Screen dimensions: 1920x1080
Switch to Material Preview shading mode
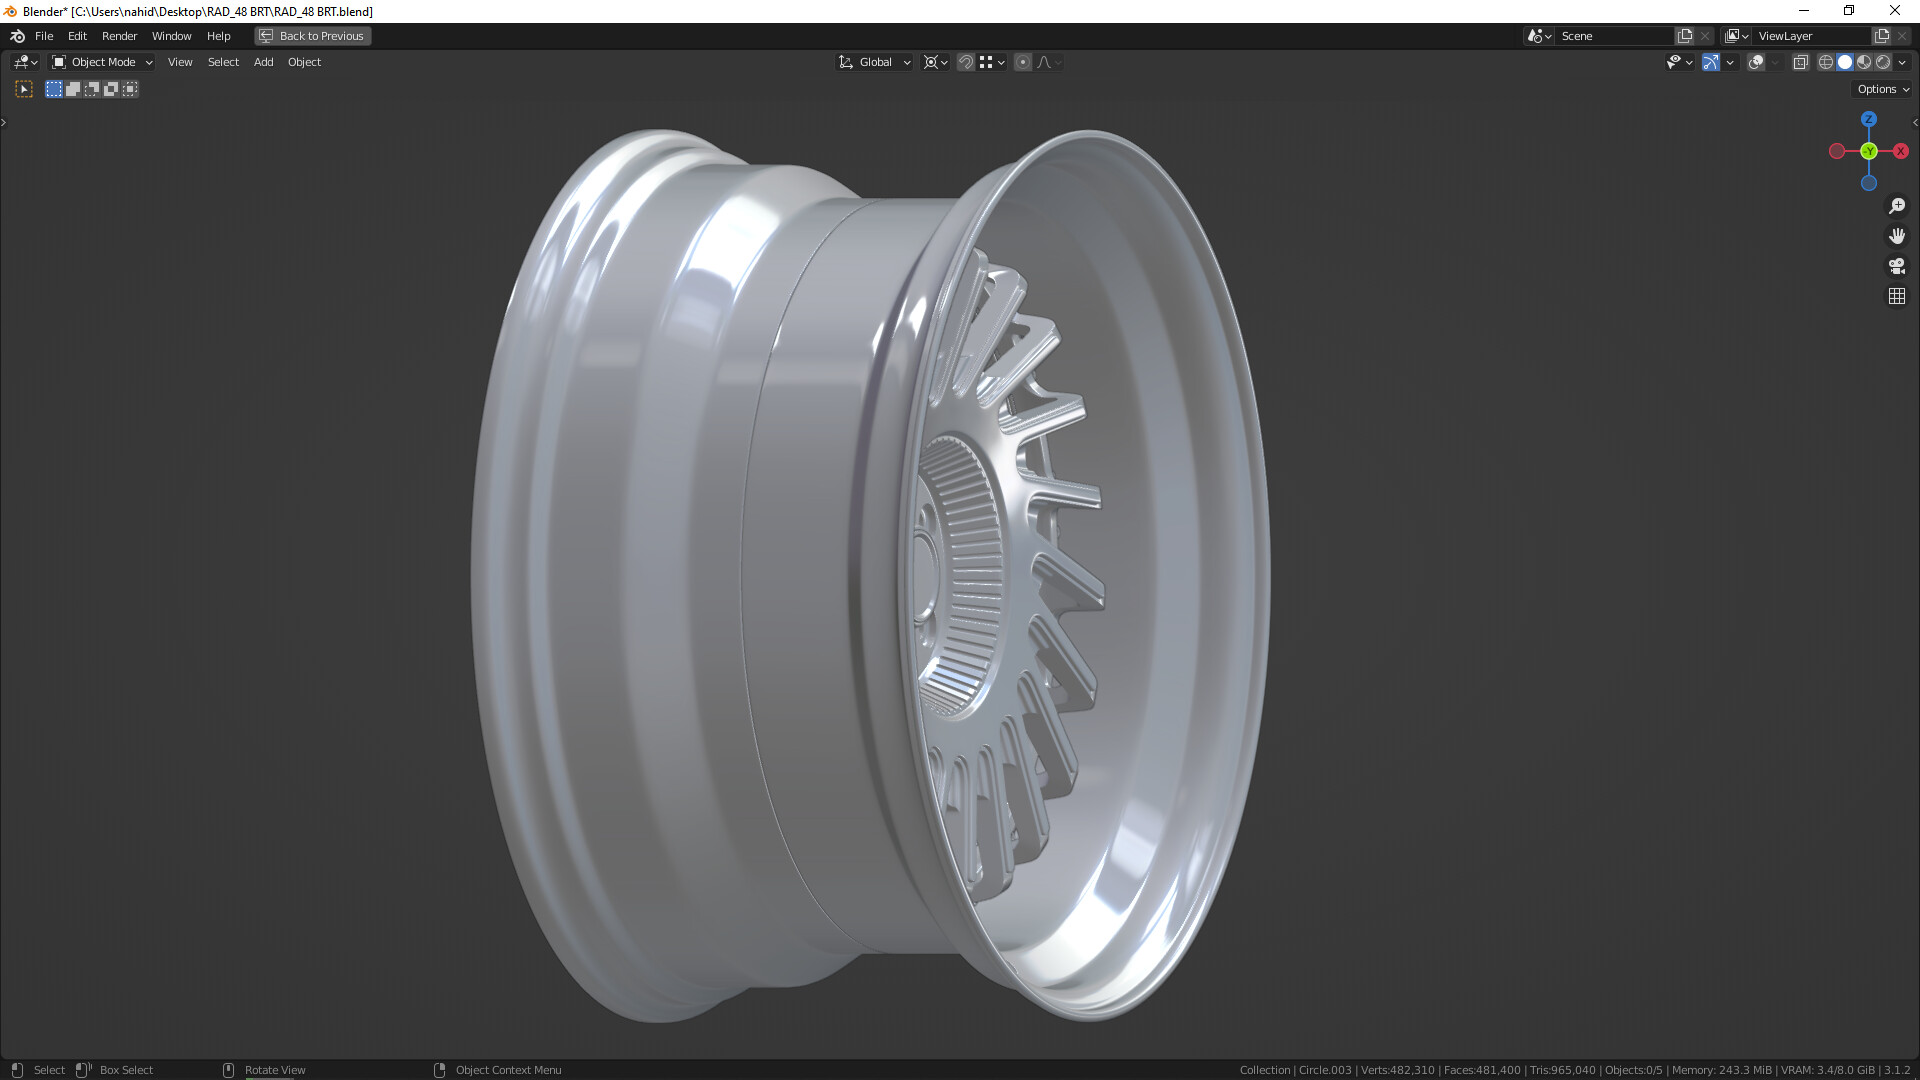click(1864, 62)
